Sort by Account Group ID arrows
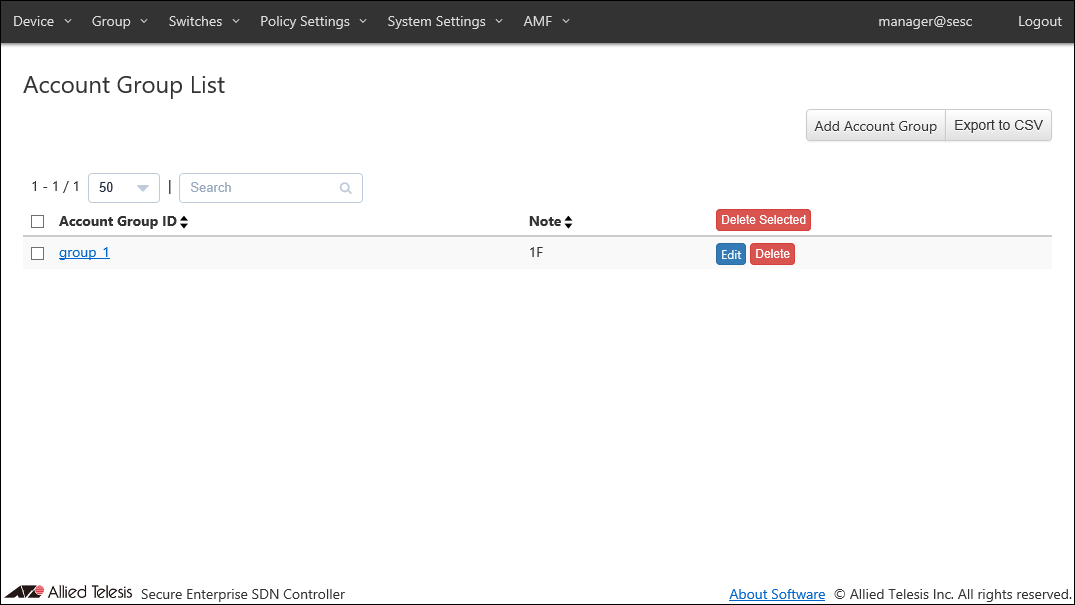This screenshot has height=605, width=1075. coord(184,222)
